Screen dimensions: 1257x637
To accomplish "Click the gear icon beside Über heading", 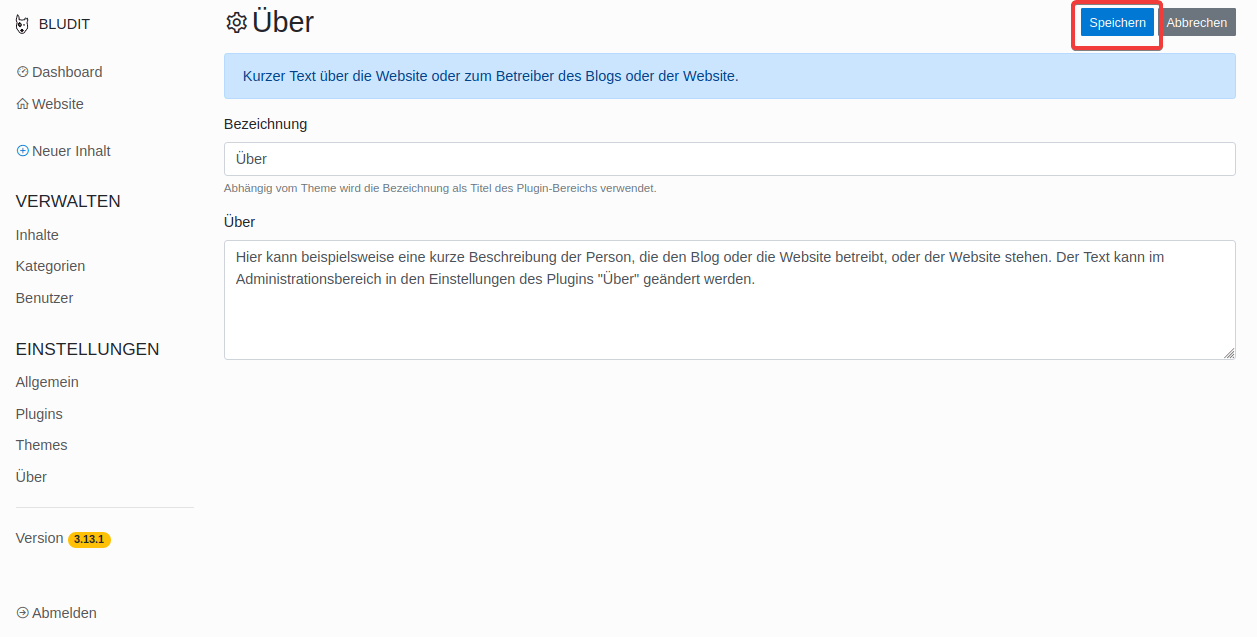I will pyautogui.click(x=236, y=23).
